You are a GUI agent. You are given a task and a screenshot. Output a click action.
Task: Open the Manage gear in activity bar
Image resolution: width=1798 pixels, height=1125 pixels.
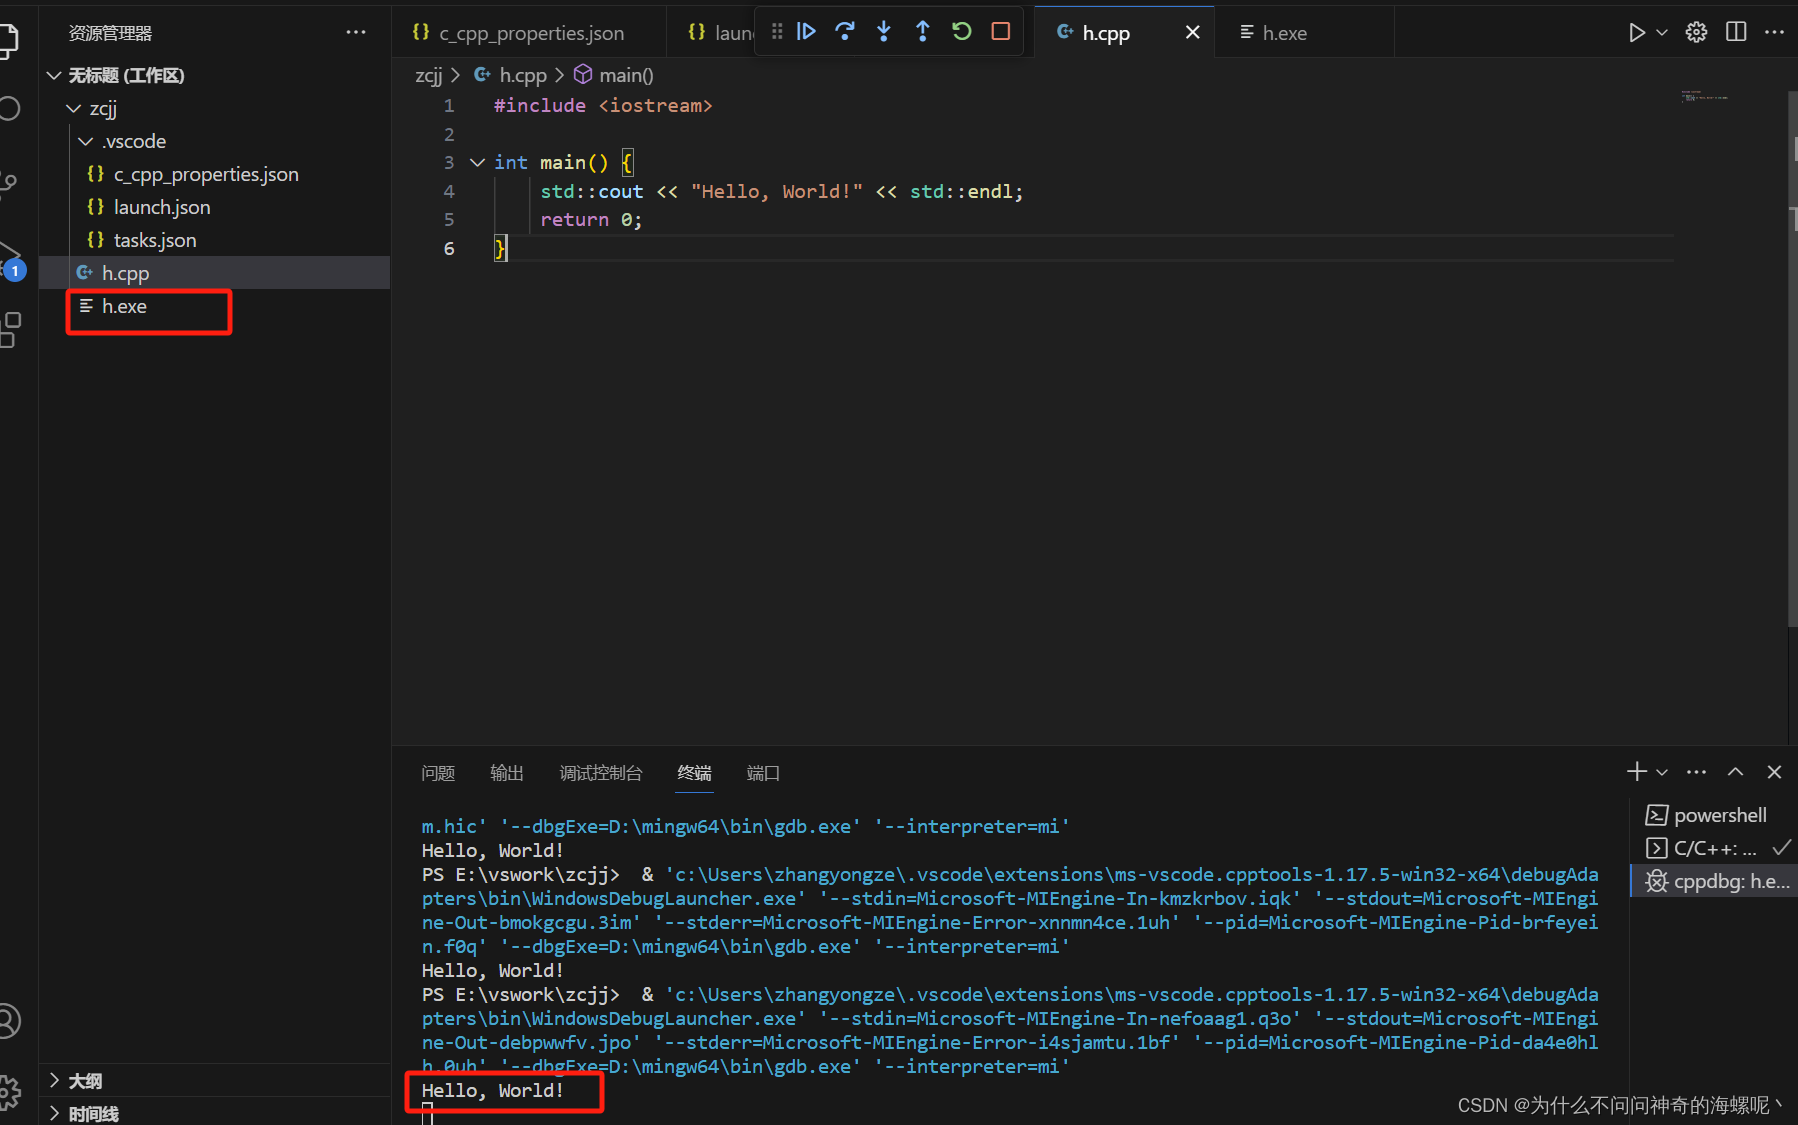9,1093
